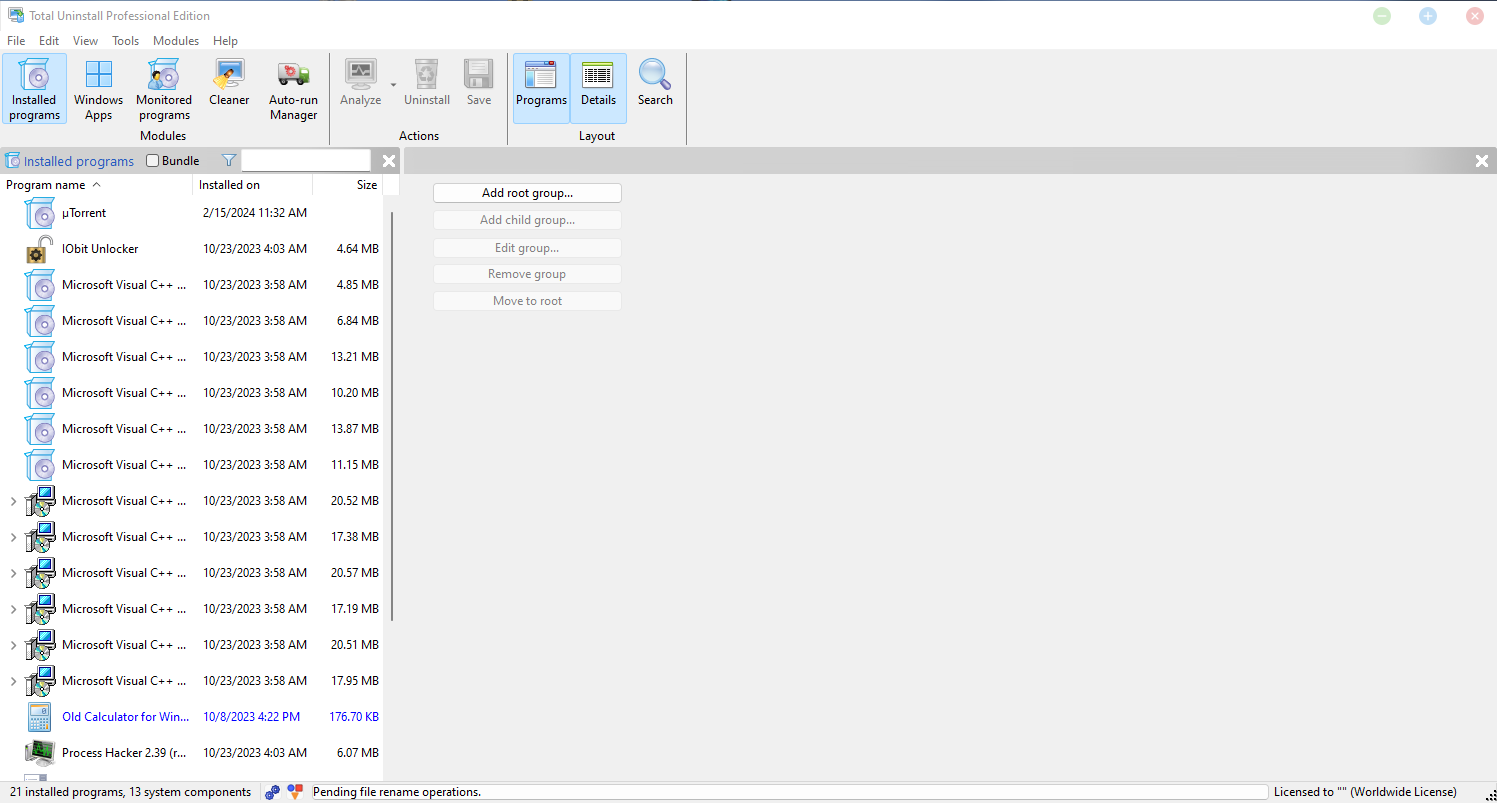Click the second status bar icon
Viewport: 1497px width, 803px height.
295,792
